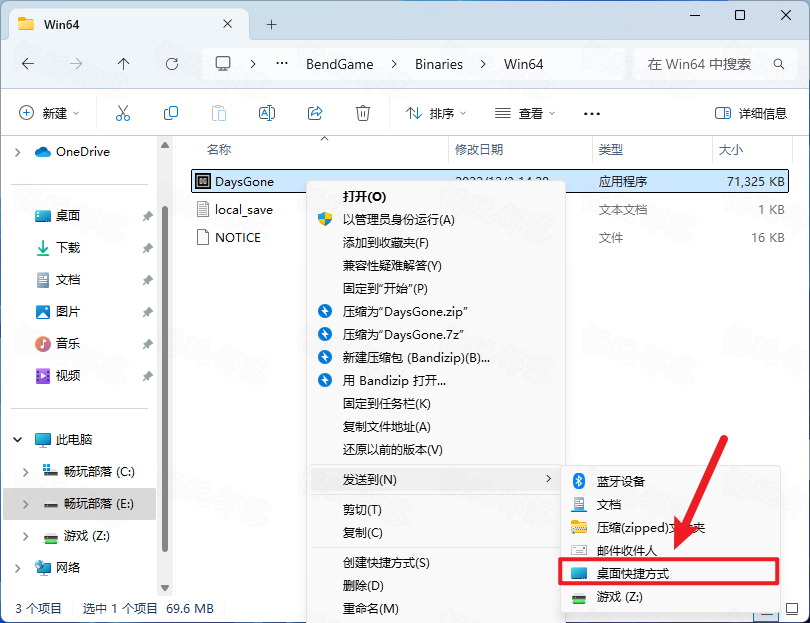
Task: Close the Win64 tab
Action: coord(227,24)
